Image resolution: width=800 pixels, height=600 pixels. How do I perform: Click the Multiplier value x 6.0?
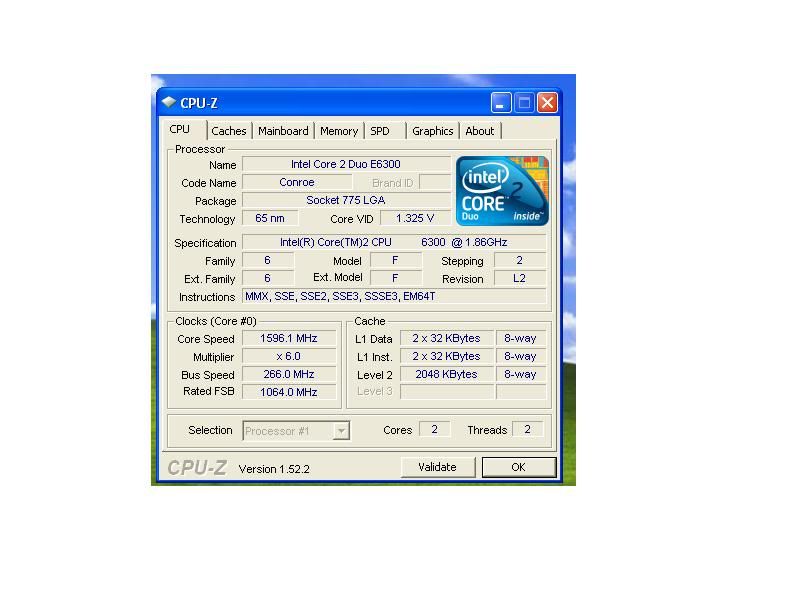click(x=289, y=356)
